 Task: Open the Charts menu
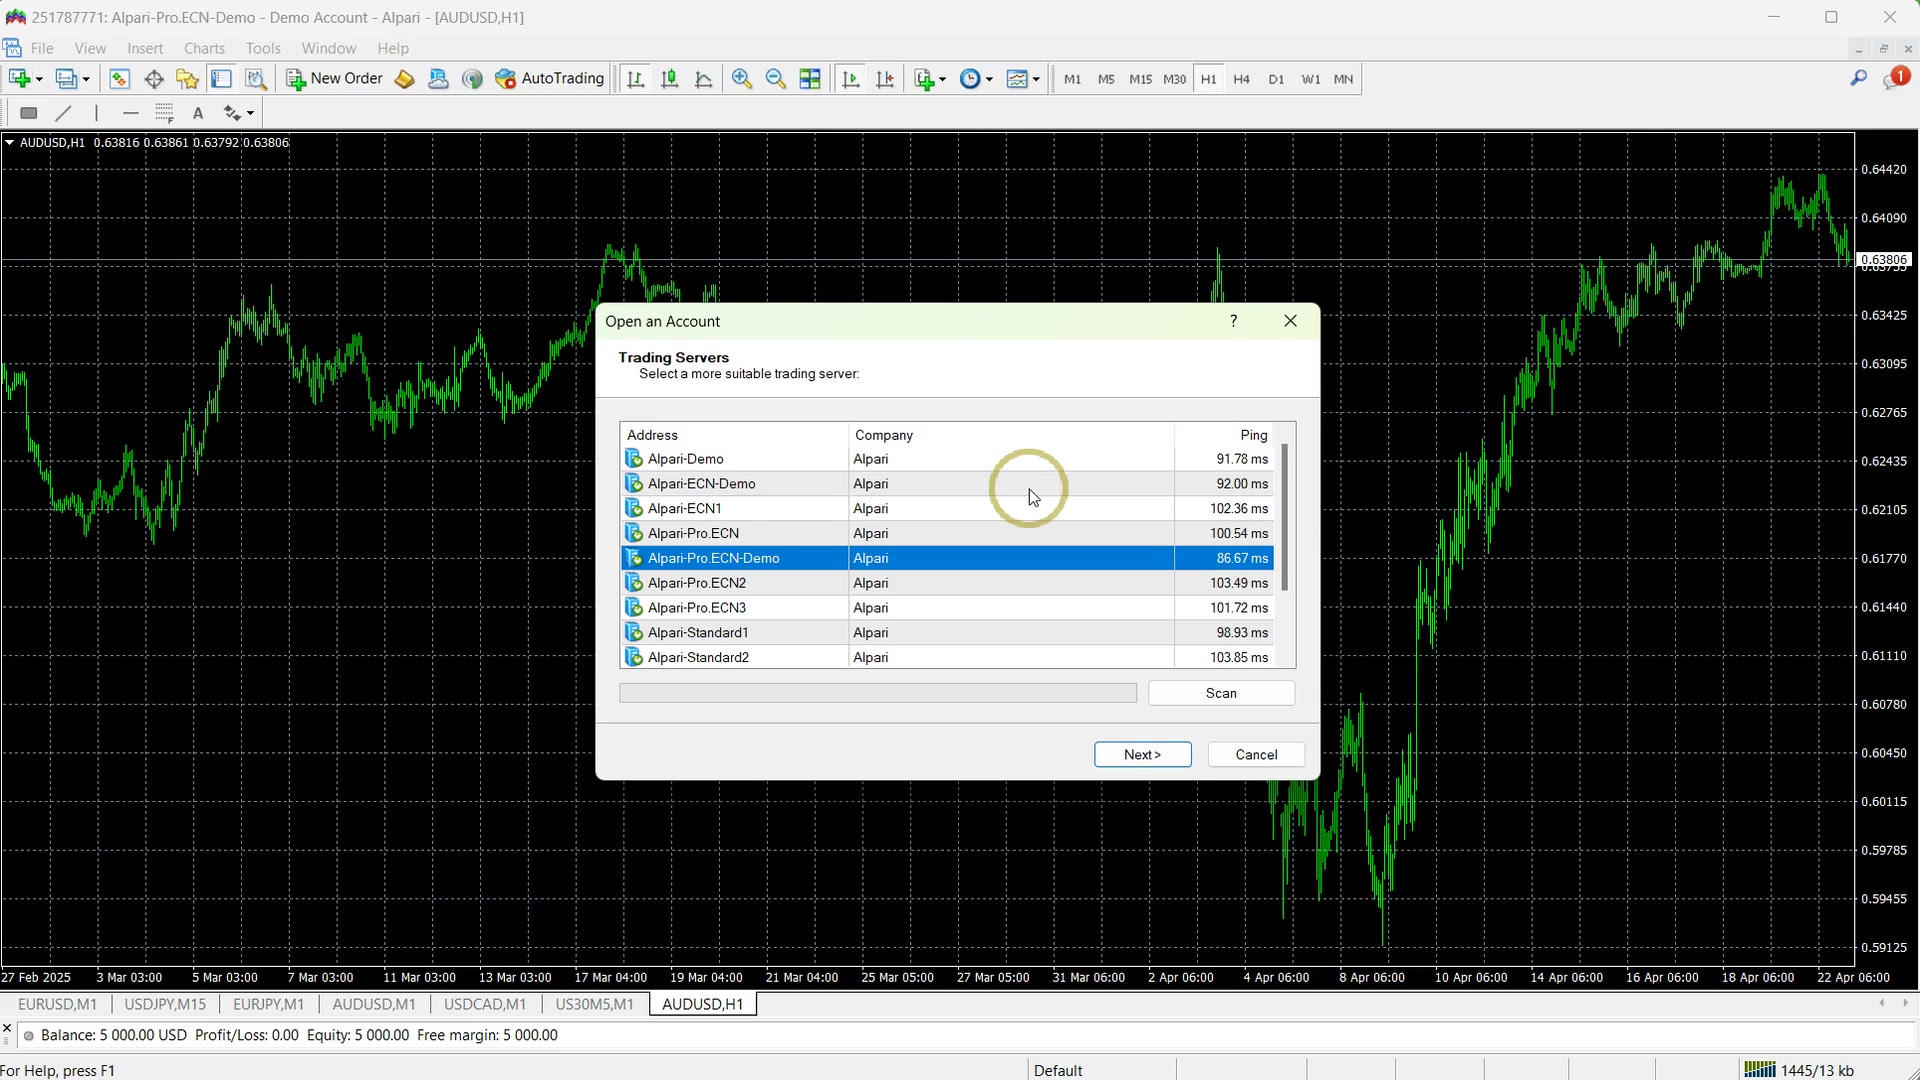click(204, 48)
